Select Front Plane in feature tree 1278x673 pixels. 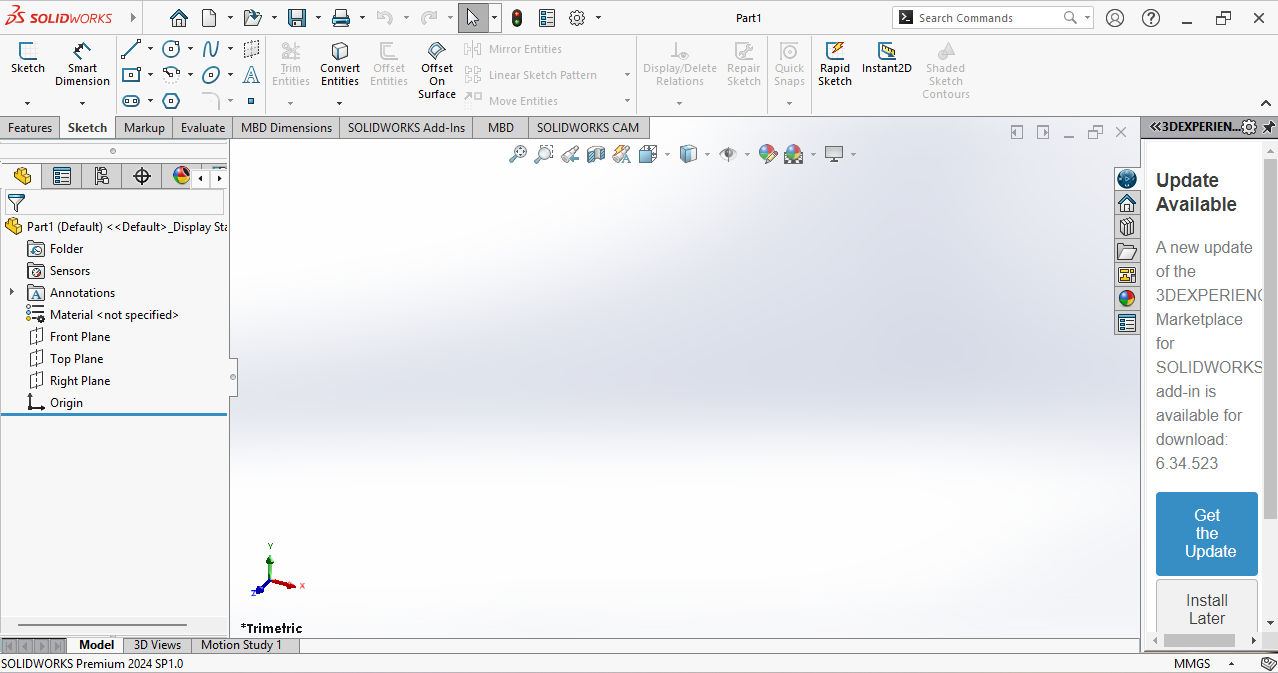click(80, 337)
